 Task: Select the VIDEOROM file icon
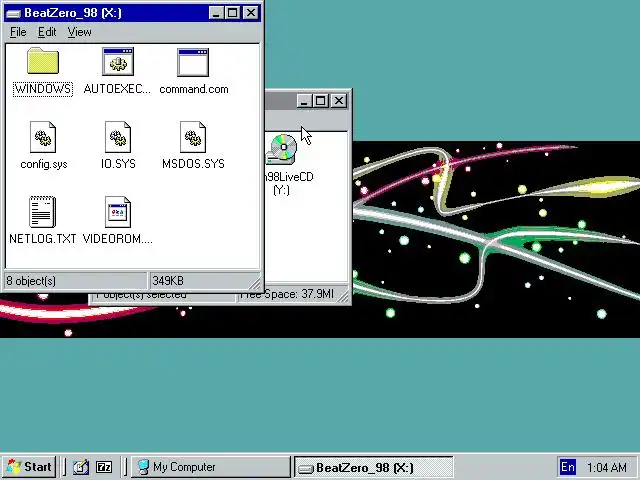118,212
